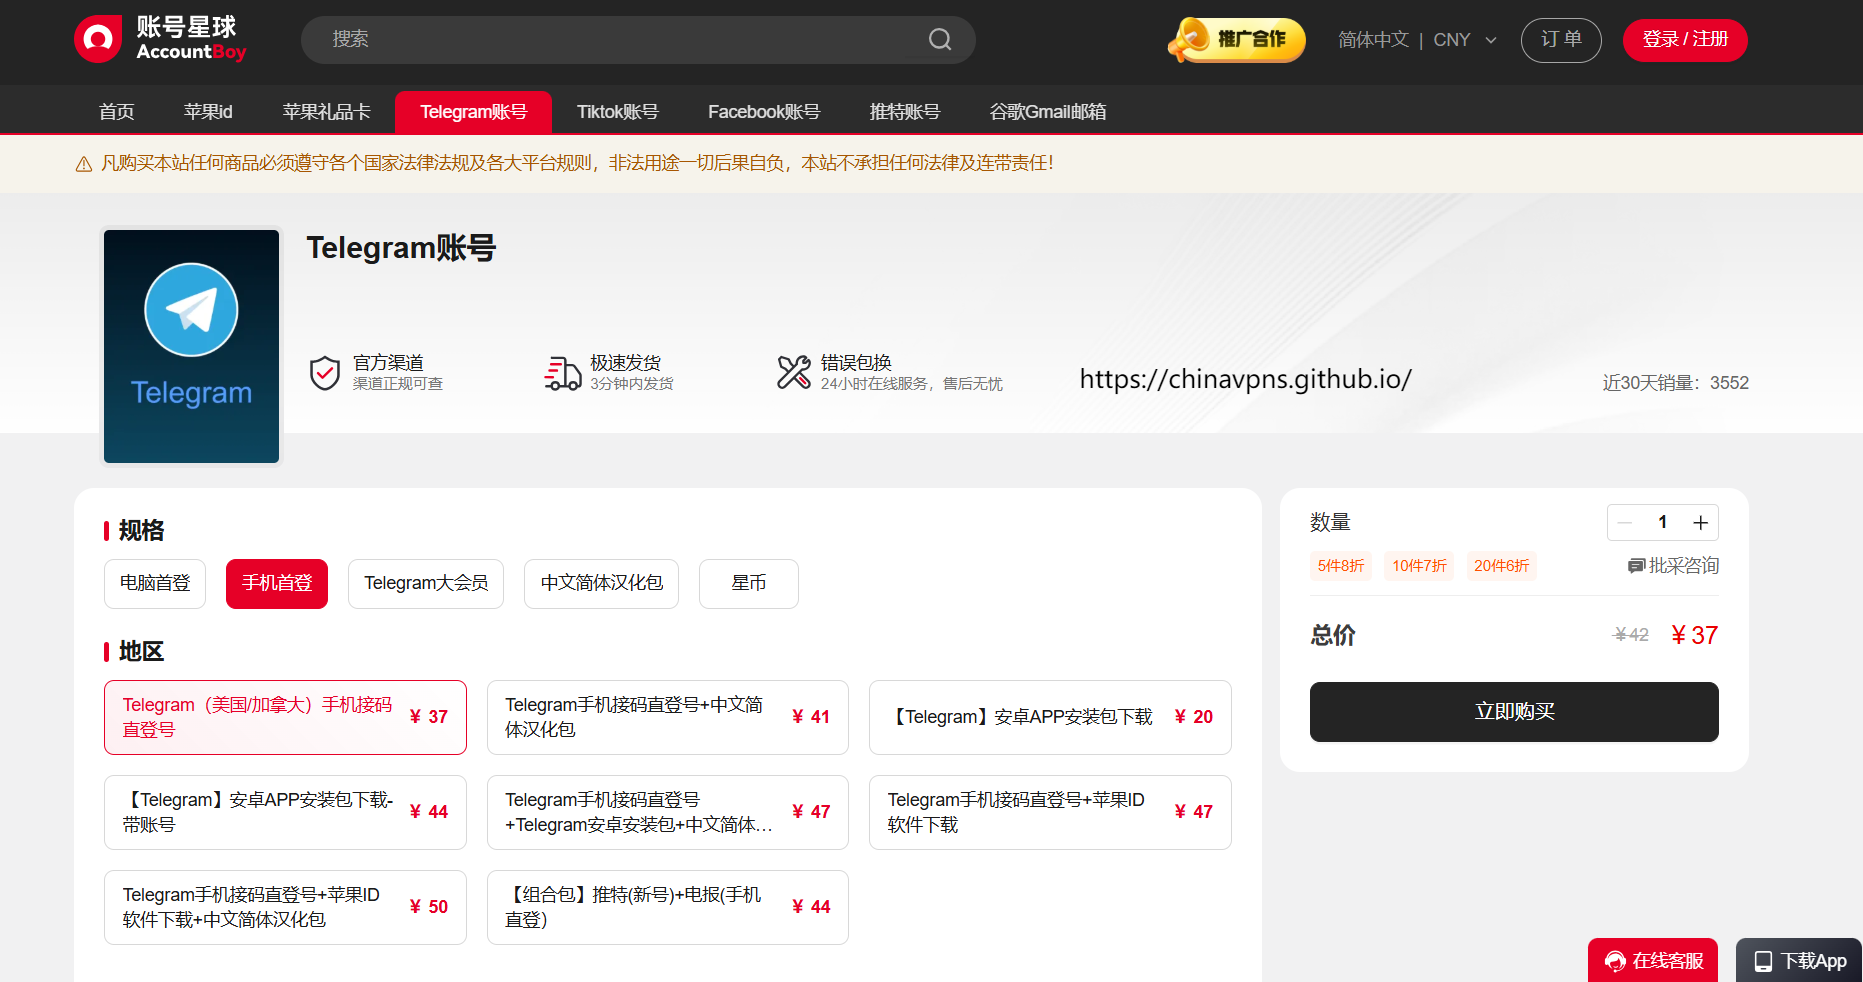Choose 手机接码直登号+苹果ID软件下载 ¥47 option
The width and height of the screenshot is (1863, 982).
click(x=1050, y=812)
